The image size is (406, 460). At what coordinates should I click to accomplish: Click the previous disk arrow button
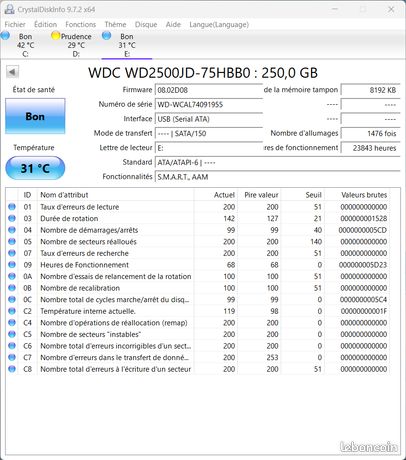(13, 72)
